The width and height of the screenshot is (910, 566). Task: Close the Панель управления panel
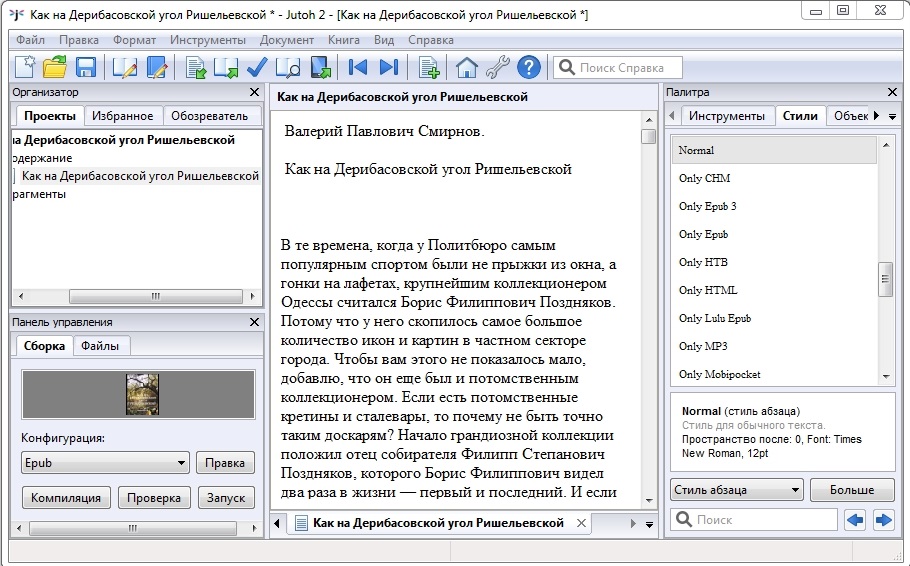coord(254,322)
